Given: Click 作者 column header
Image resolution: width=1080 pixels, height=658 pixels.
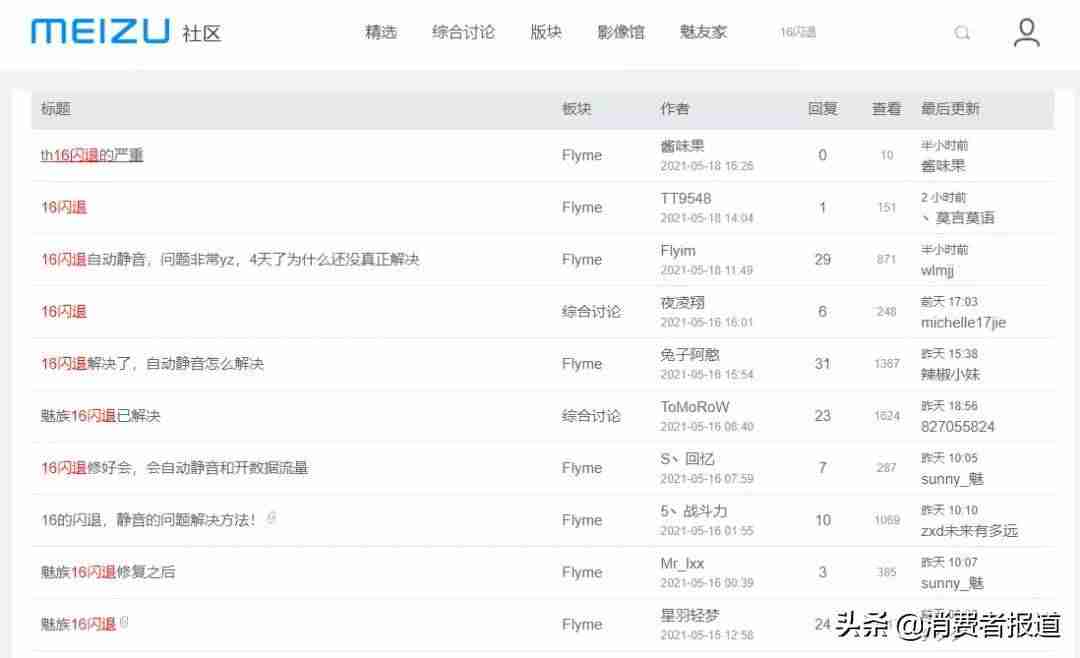Looking at the screenshot, I should click(x=674, y=109).
